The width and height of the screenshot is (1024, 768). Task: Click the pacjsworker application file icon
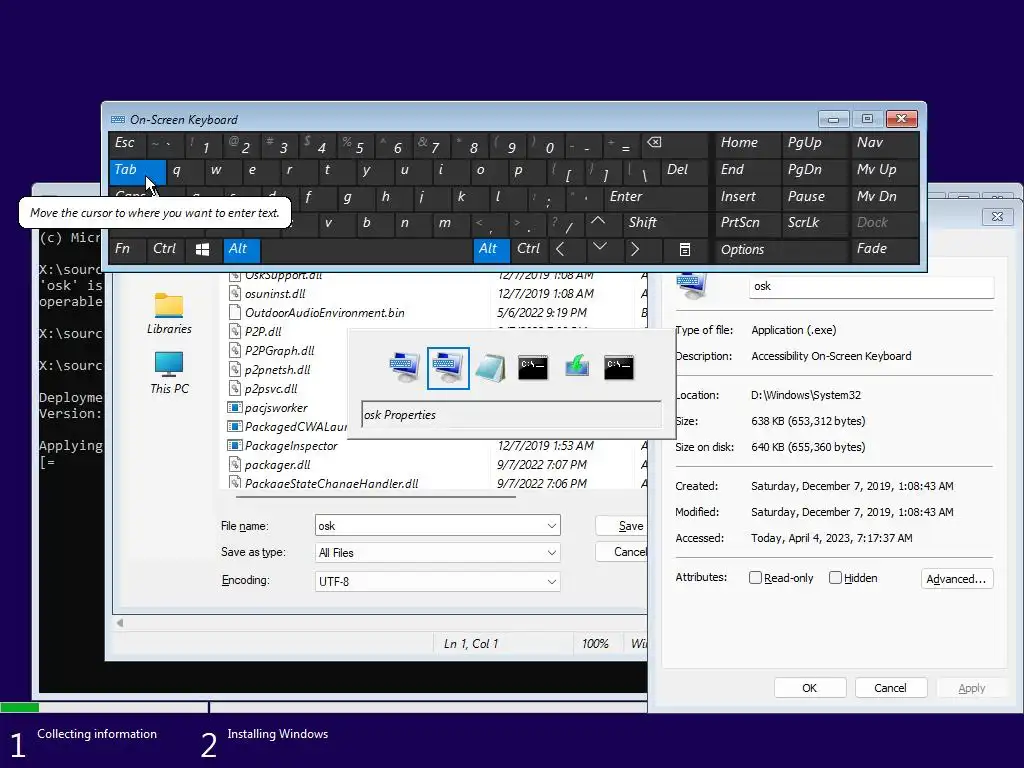point(234,408)
